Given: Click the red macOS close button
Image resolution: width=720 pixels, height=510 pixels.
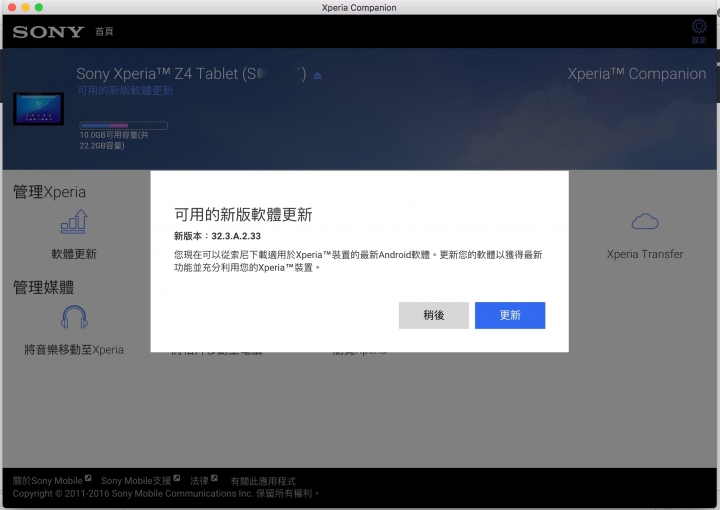Looking at the screenshot, I should (12, 7).
